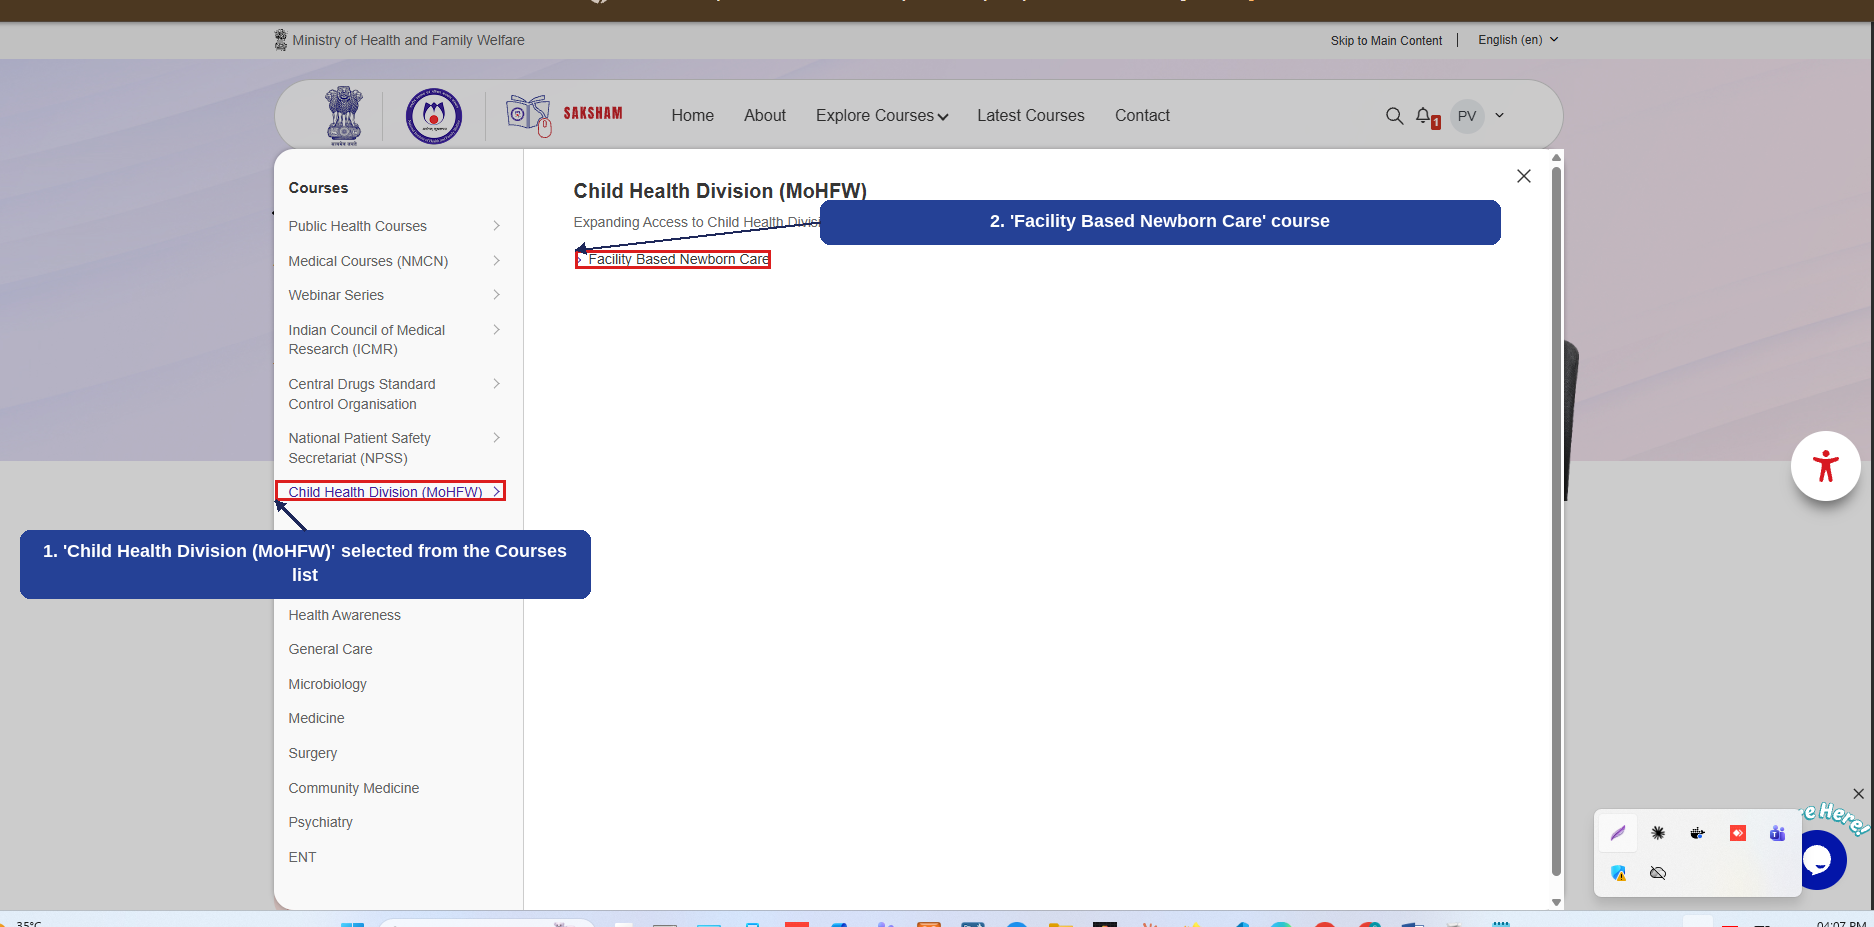Viewport: 1874px width, 927px height.
Task: Open the About menu item
Action: pos(765,116)
